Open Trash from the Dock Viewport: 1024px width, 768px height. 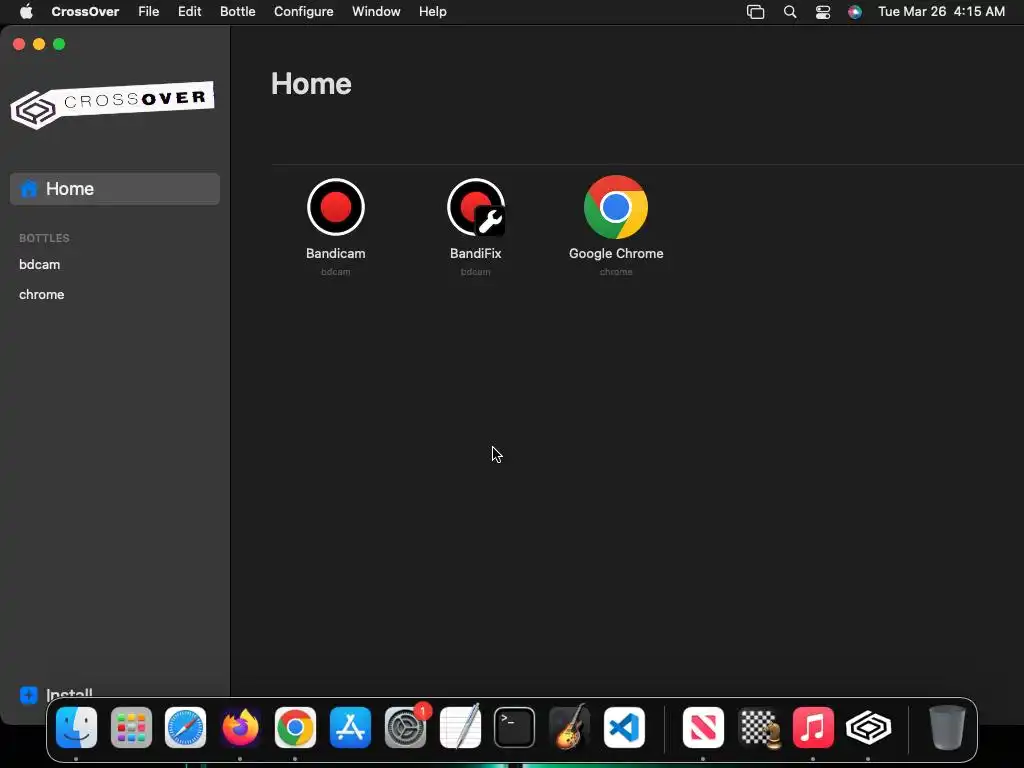tap(947, 727)
